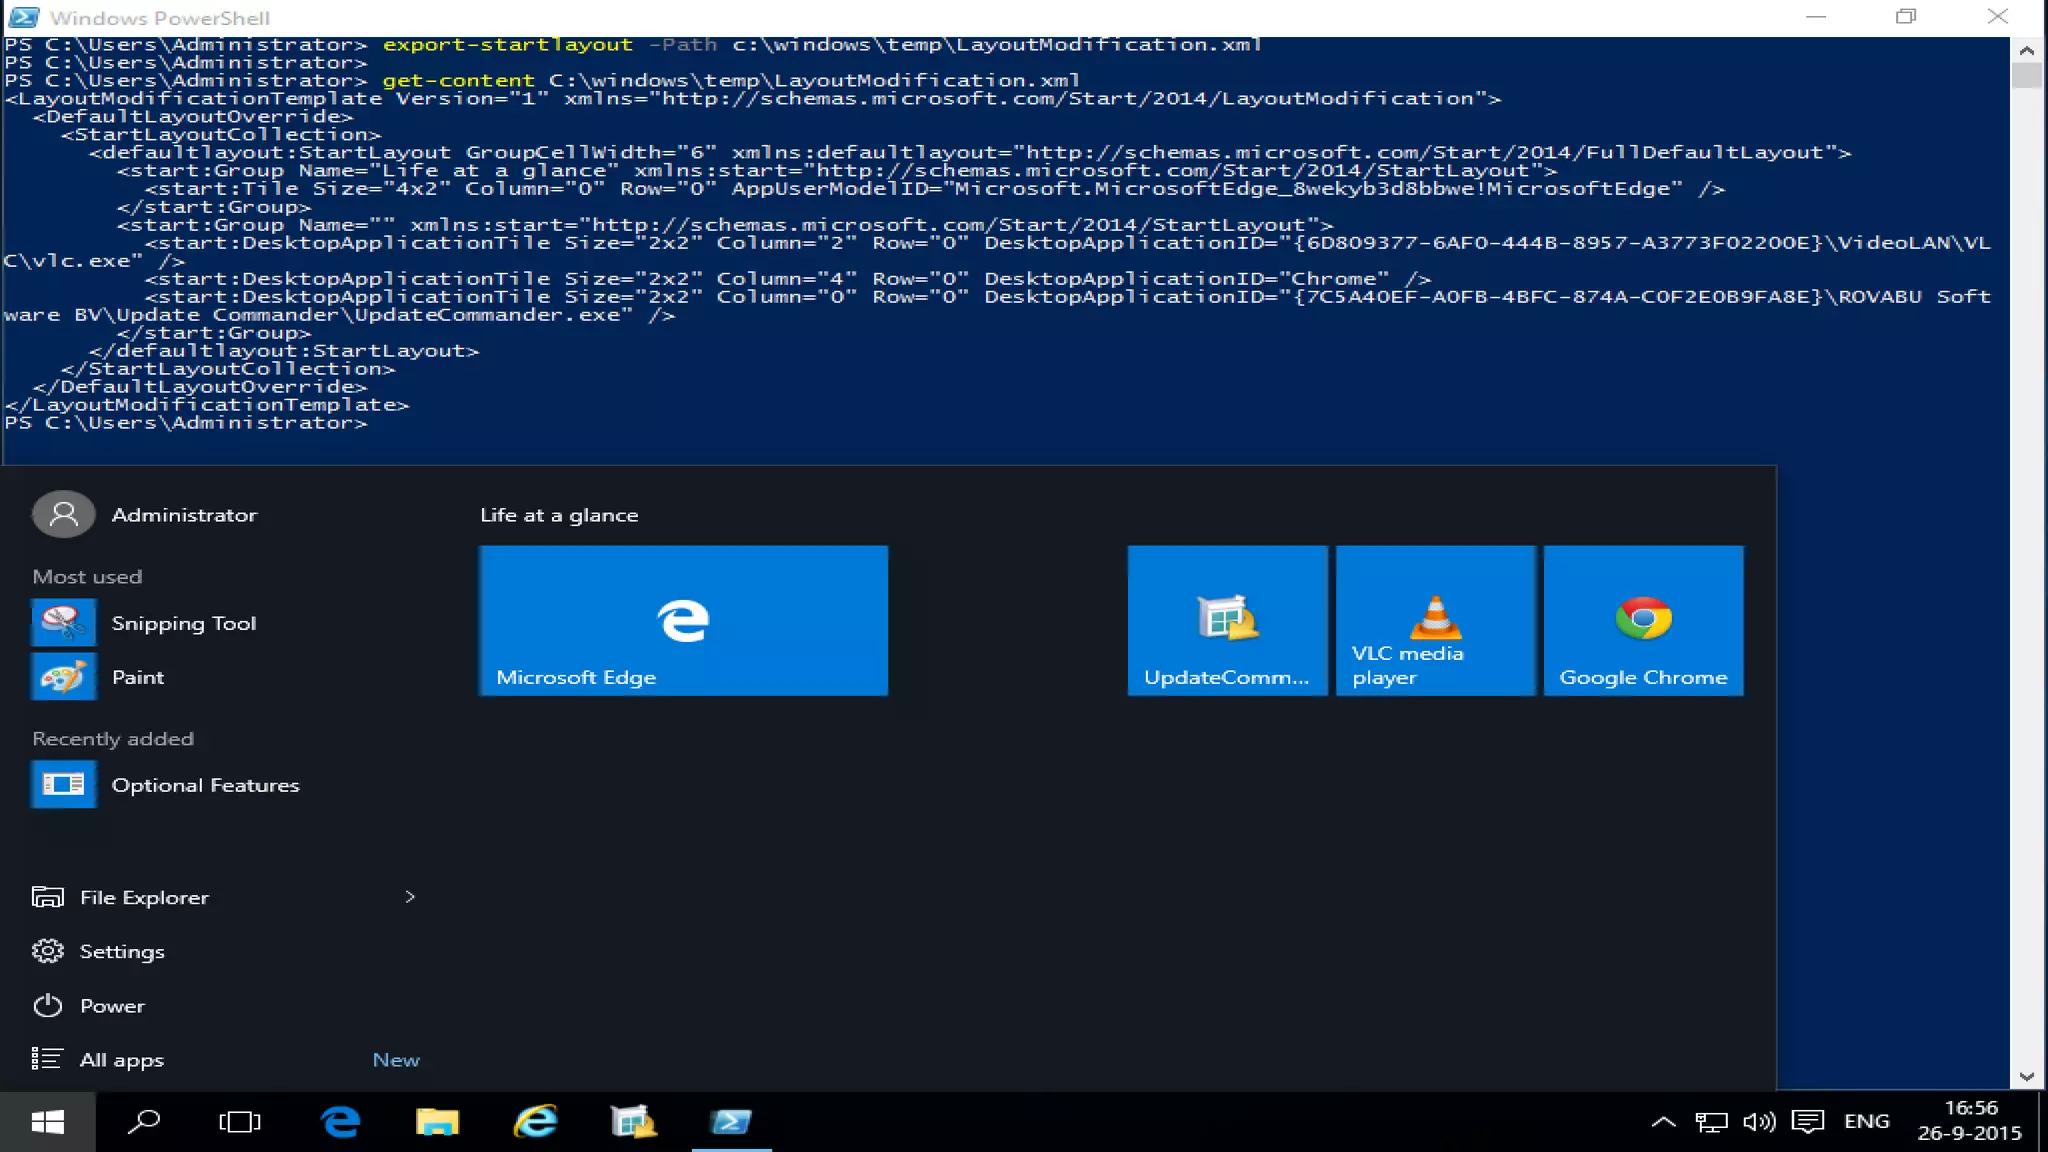Click the Administrator account name

tap(184, 515)
